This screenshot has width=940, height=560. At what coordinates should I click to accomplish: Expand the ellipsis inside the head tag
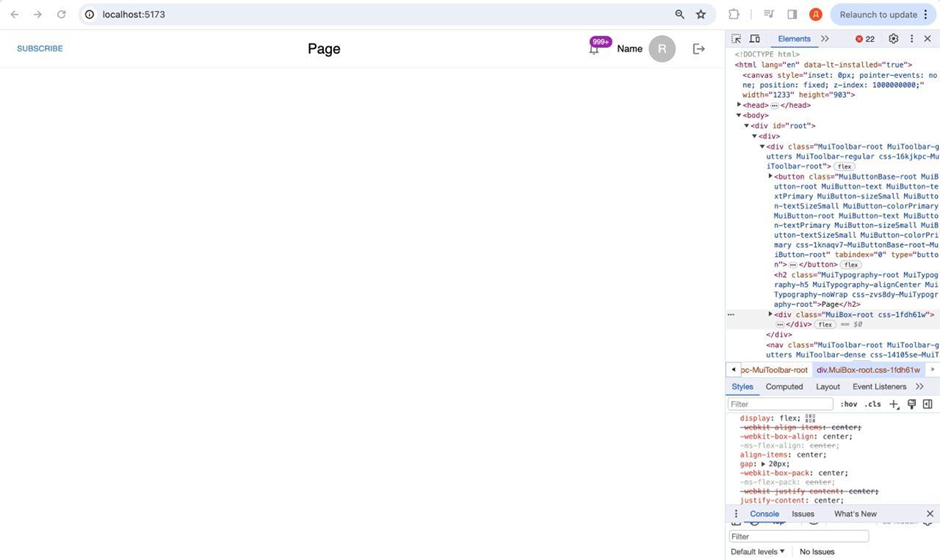774,106
